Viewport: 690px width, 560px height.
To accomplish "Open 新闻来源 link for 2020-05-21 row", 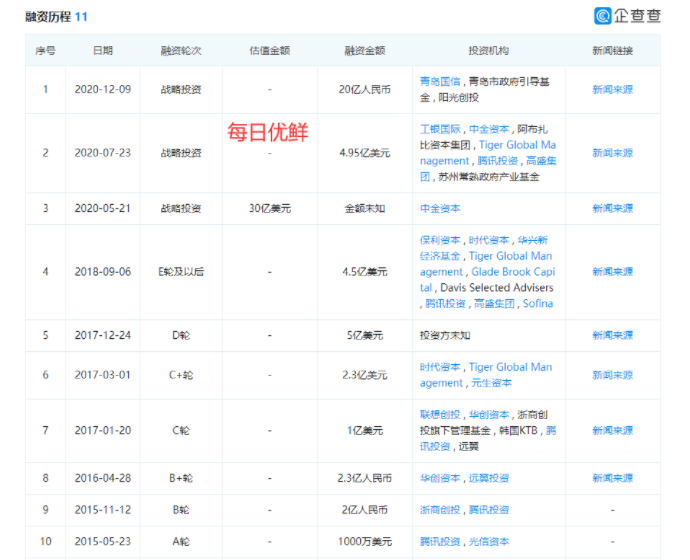I will [613, 208].
